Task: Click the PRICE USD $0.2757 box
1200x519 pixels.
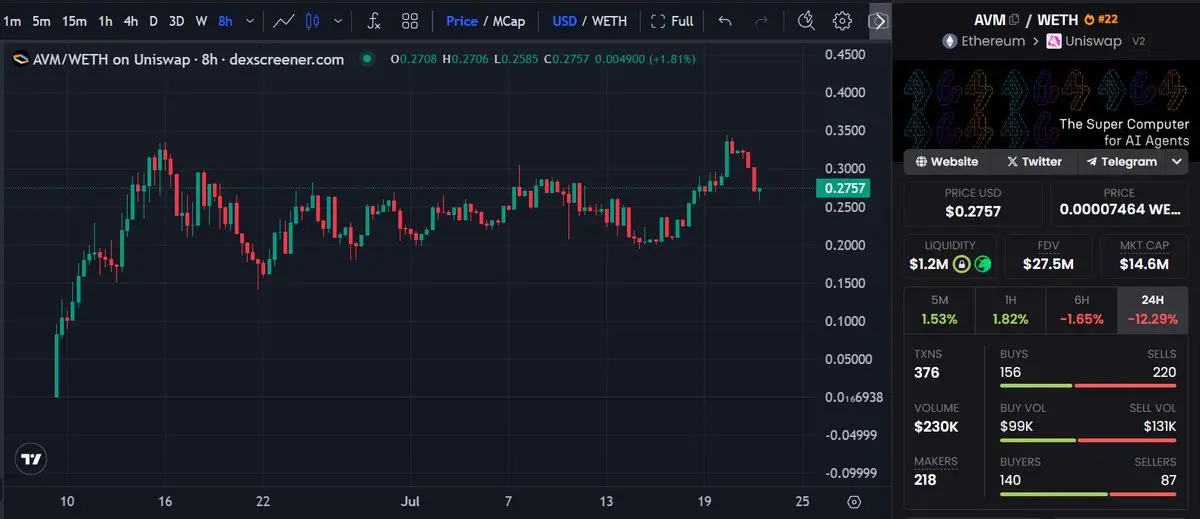Action: tap(973, 203)
